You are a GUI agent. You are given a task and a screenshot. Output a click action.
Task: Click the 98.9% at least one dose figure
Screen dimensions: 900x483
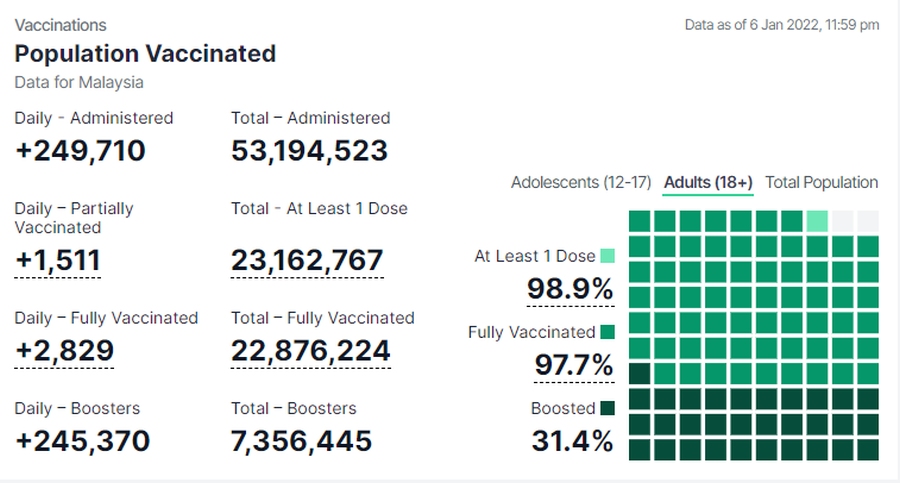click(x=570, y=290)
